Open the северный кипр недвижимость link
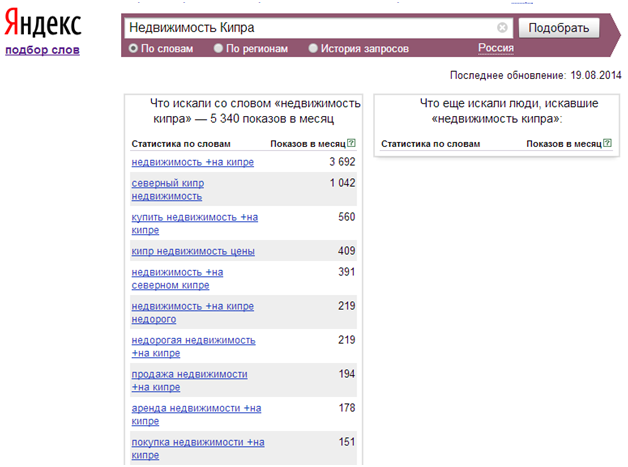Screen dimensions: 628x467 point(167,189)
